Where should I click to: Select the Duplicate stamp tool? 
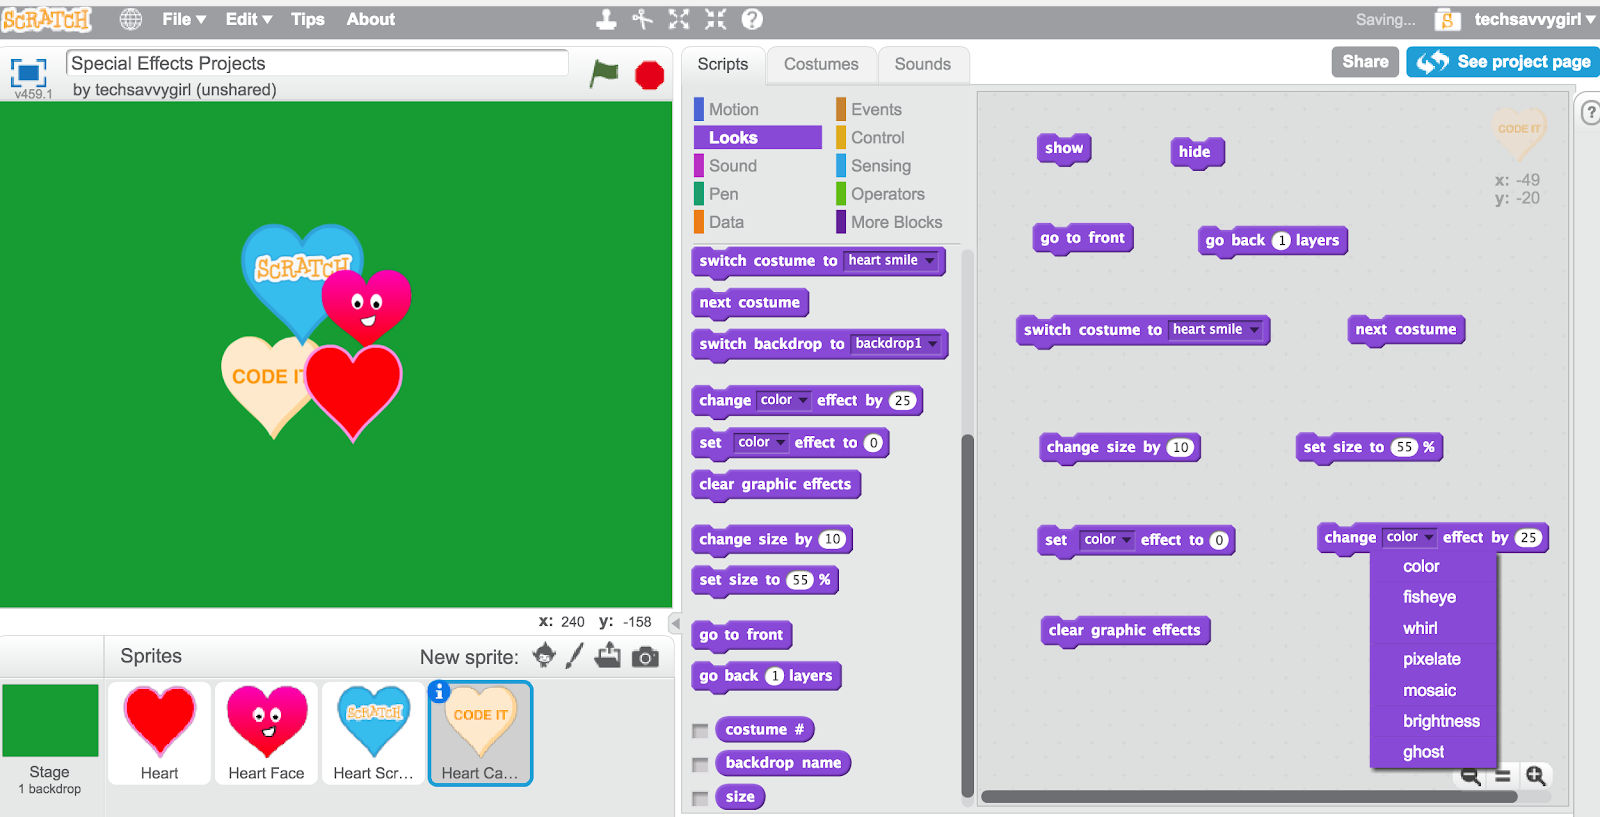(x=606, y=19)
